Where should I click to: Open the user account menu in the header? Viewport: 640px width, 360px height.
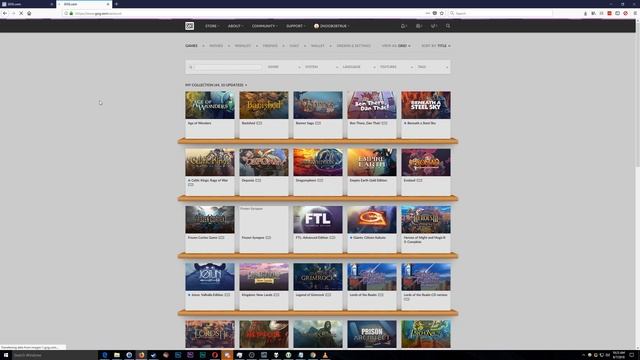click(331, 26)
